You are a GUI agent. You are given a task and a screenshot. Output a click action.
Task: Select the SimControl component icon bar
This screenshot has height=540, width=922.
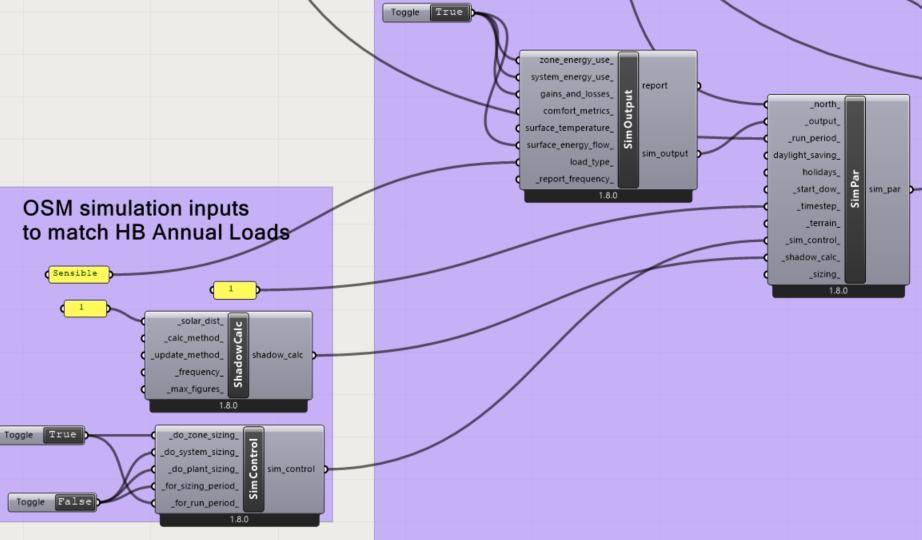point(253,469)
